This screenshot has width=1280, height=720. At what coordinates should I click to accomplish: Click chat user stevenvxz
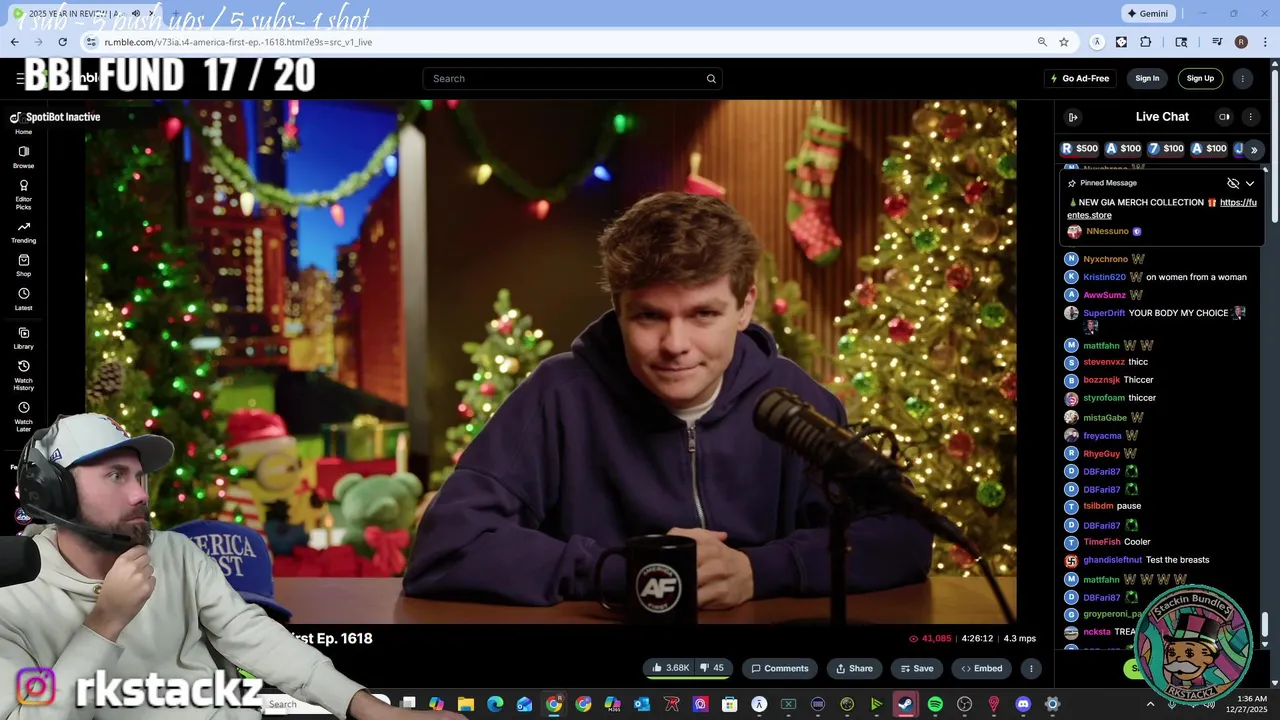(x=1104, y=362)
